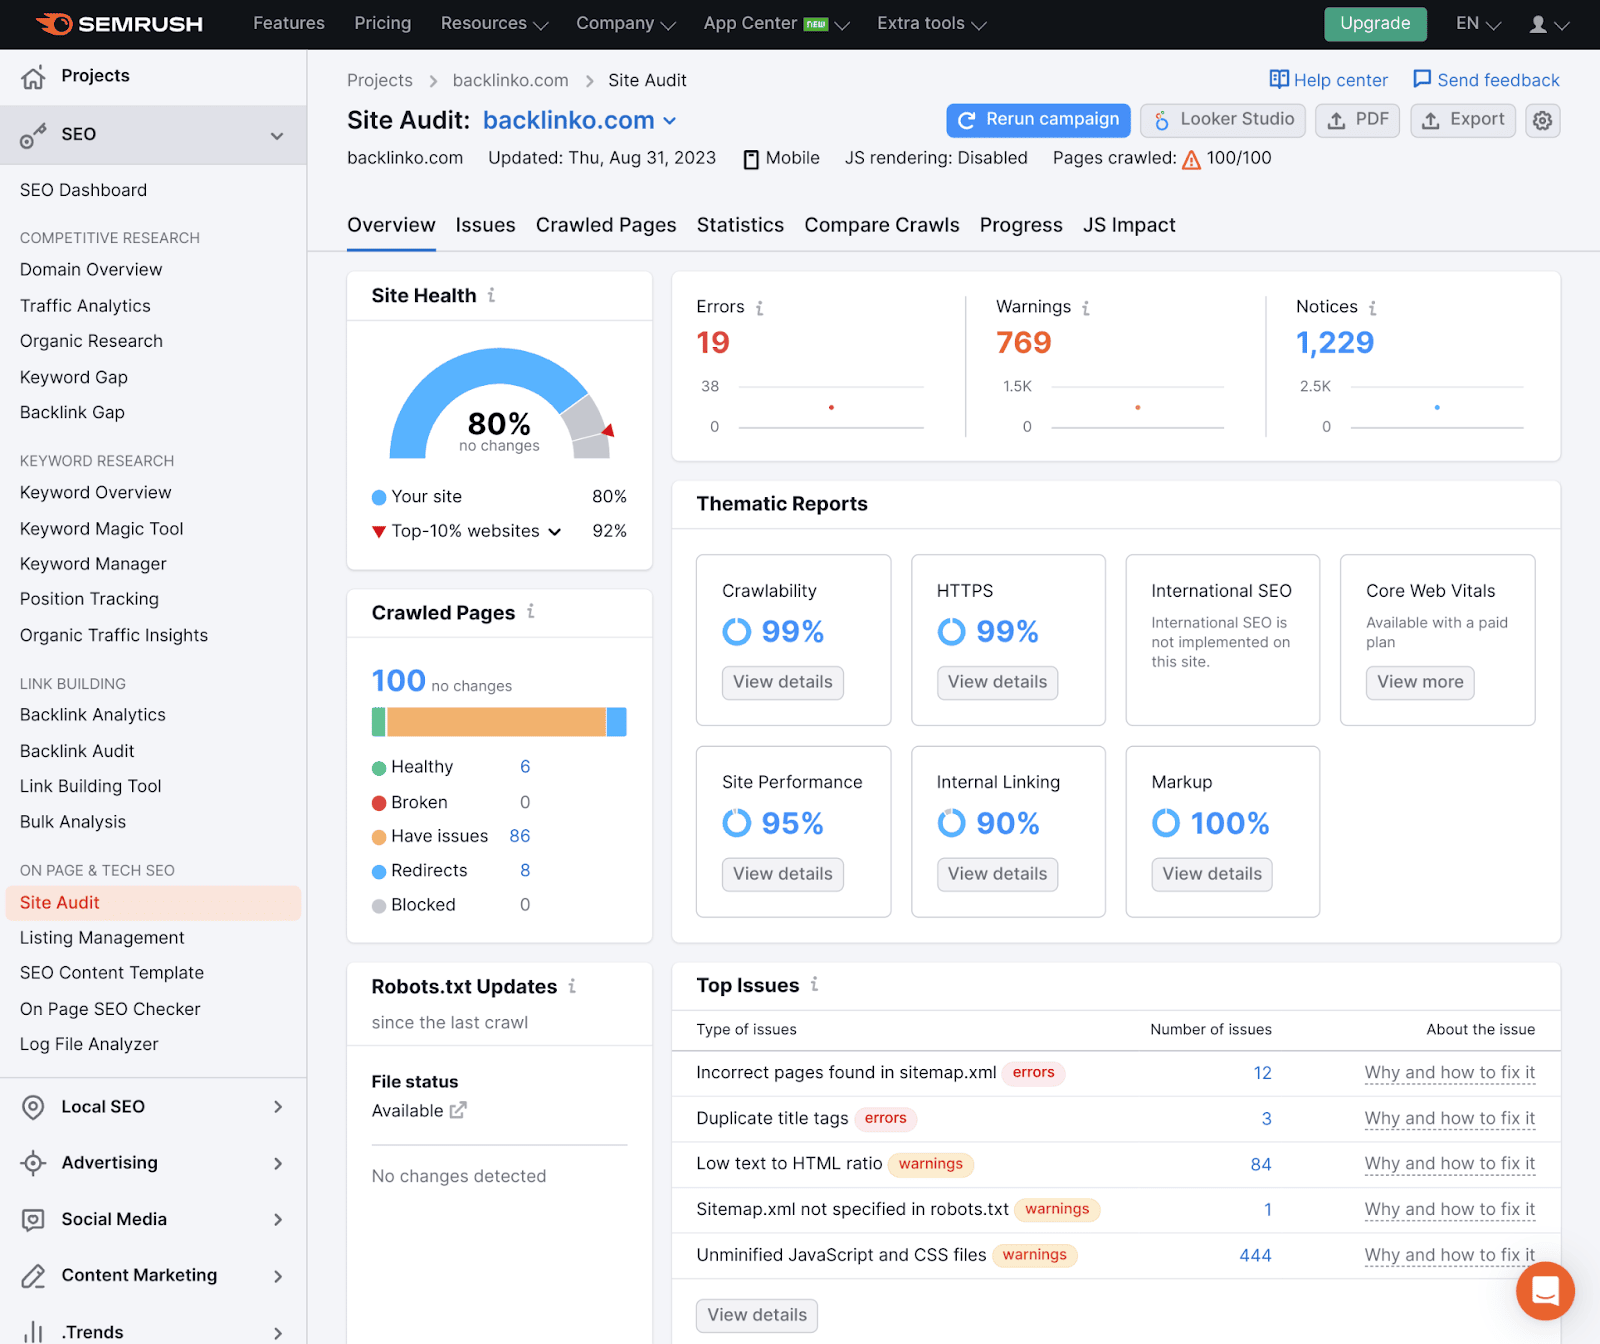Switch to the Statistics tab
The image size is (1600, 1344).
(x=740, y=225)
